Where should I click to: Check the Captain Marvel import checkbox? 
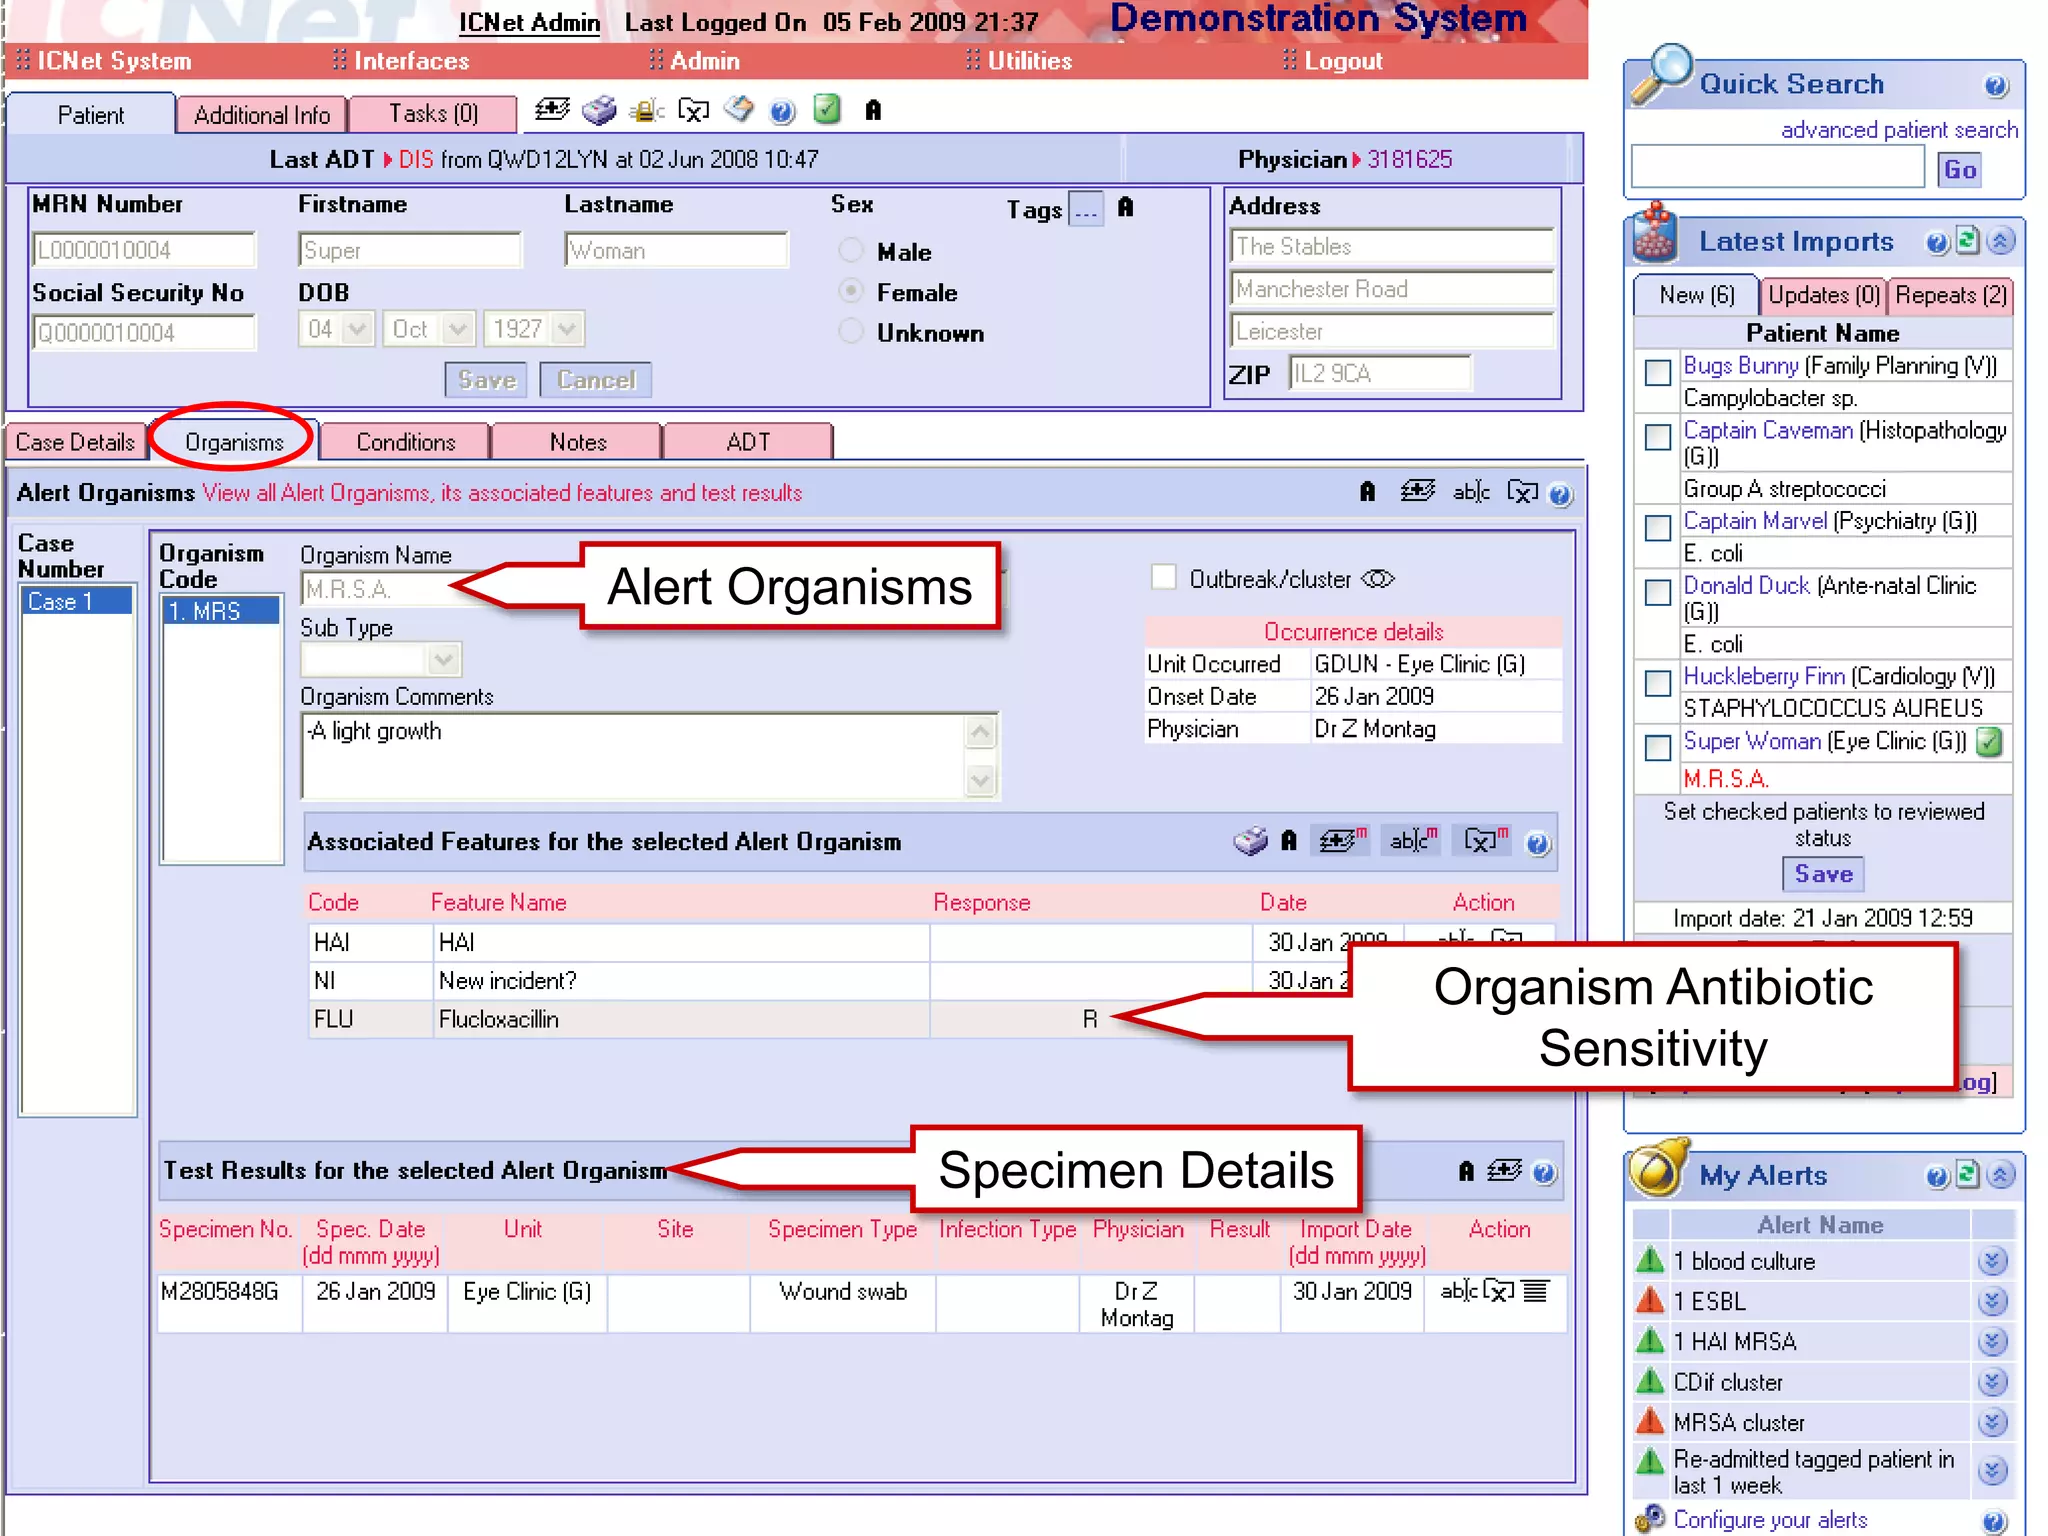coord(1657,527)
